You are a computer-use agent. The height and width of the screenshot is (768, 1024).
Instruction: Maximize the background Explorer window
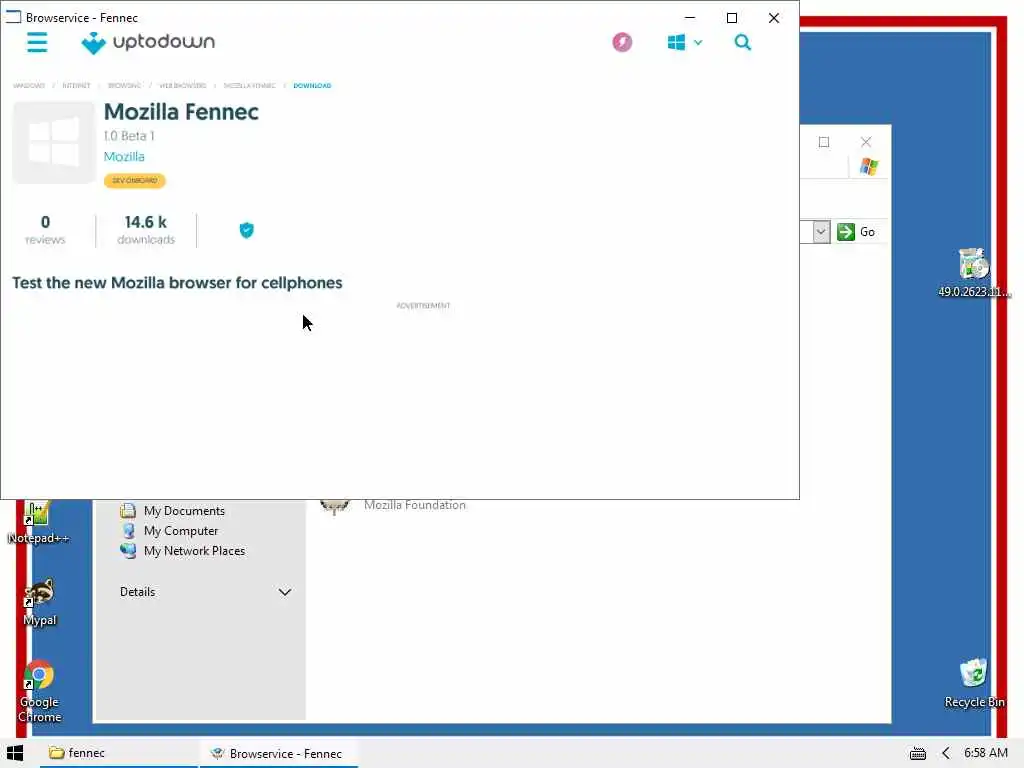point(824,142)
